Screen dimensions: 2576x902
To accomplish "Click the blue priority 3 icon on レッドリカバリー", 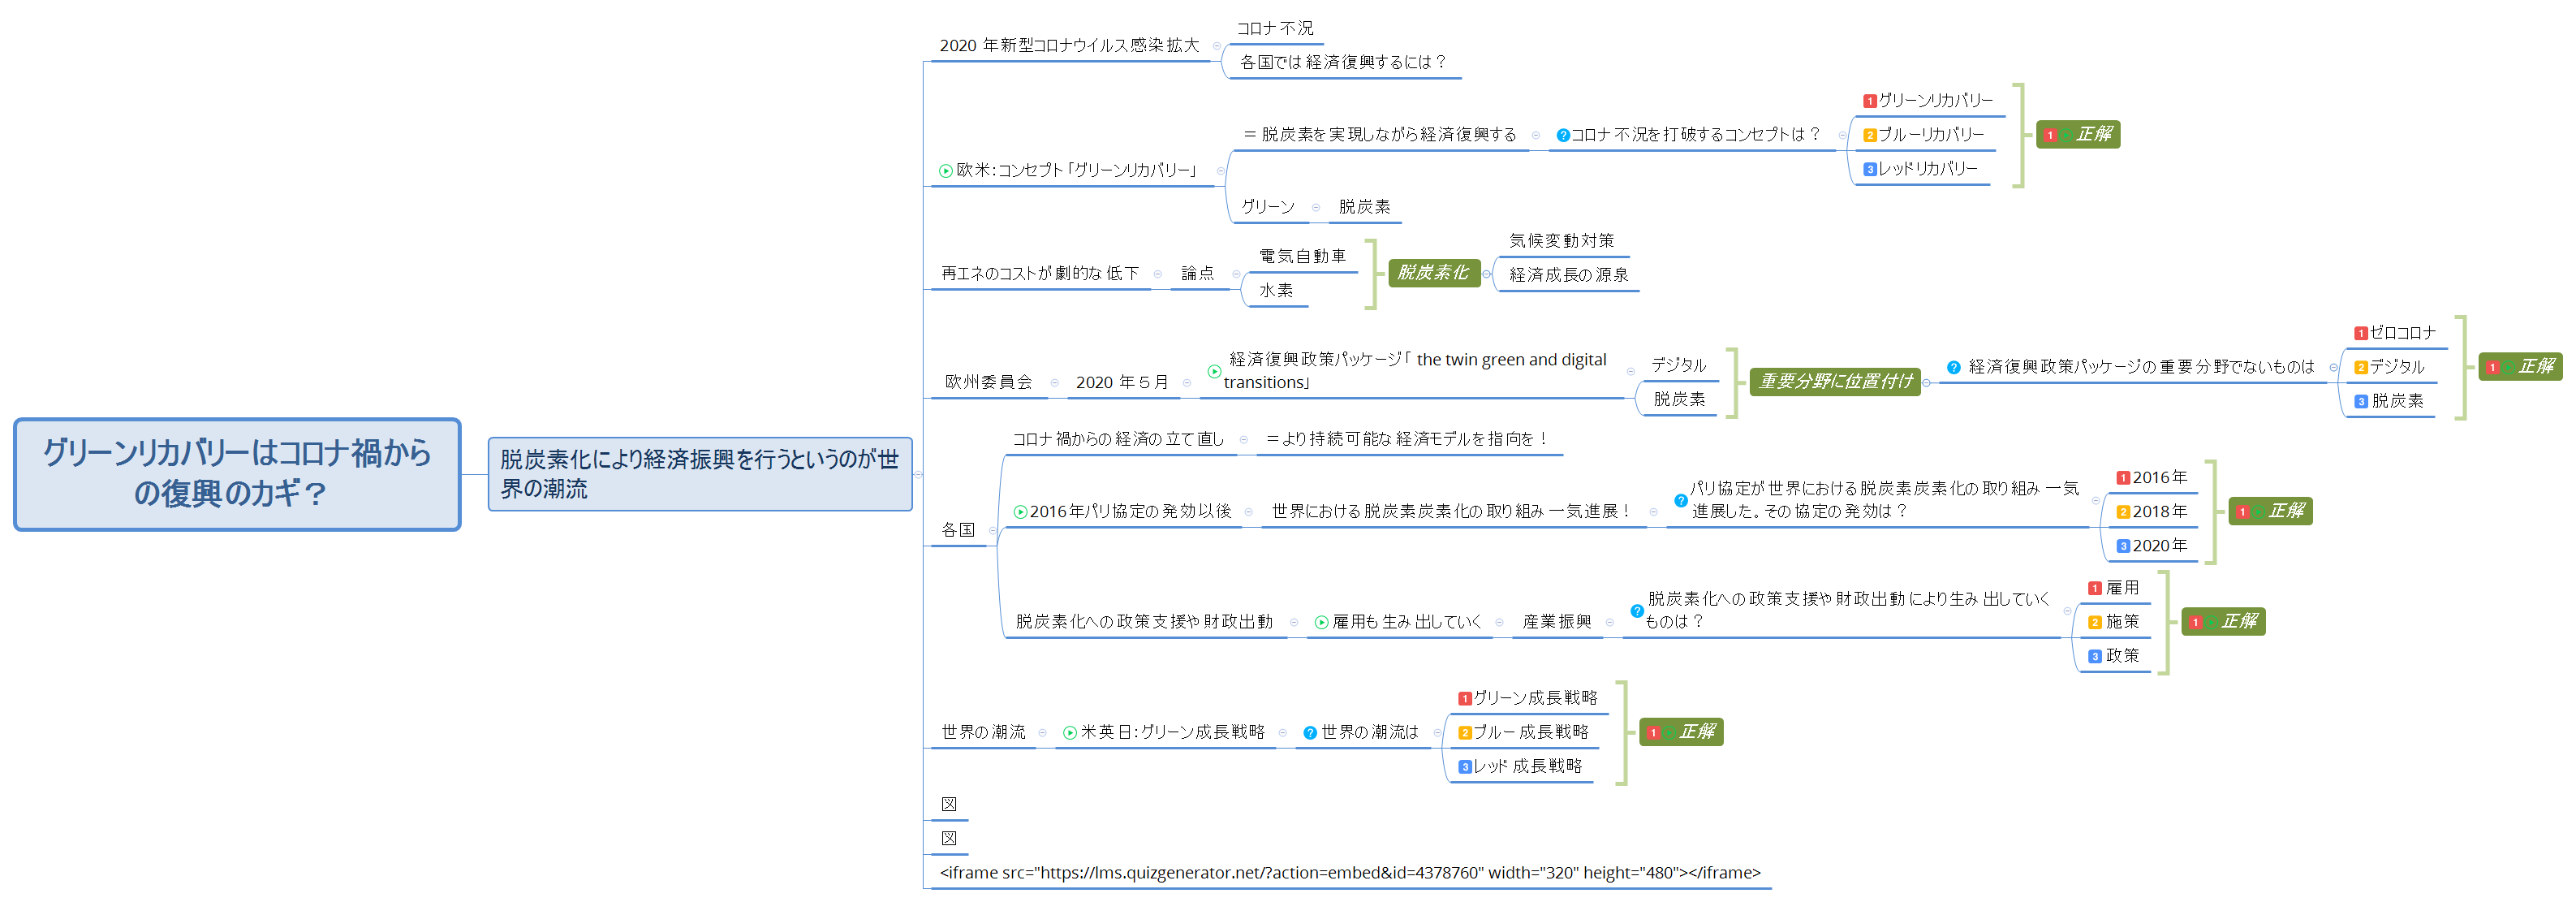I will tap(1869, 169).
